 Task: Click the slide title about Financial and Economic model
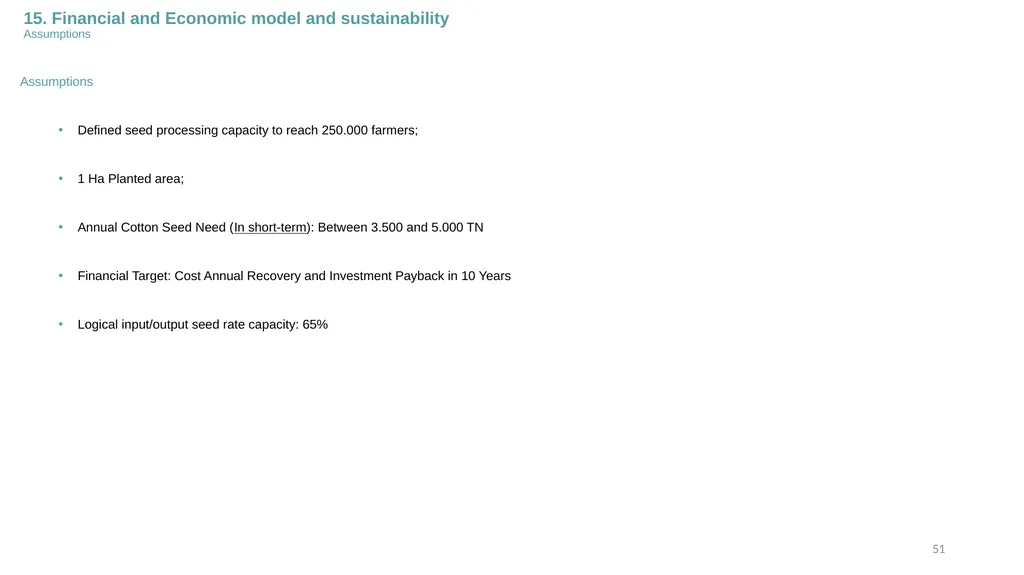pos(236,18)
